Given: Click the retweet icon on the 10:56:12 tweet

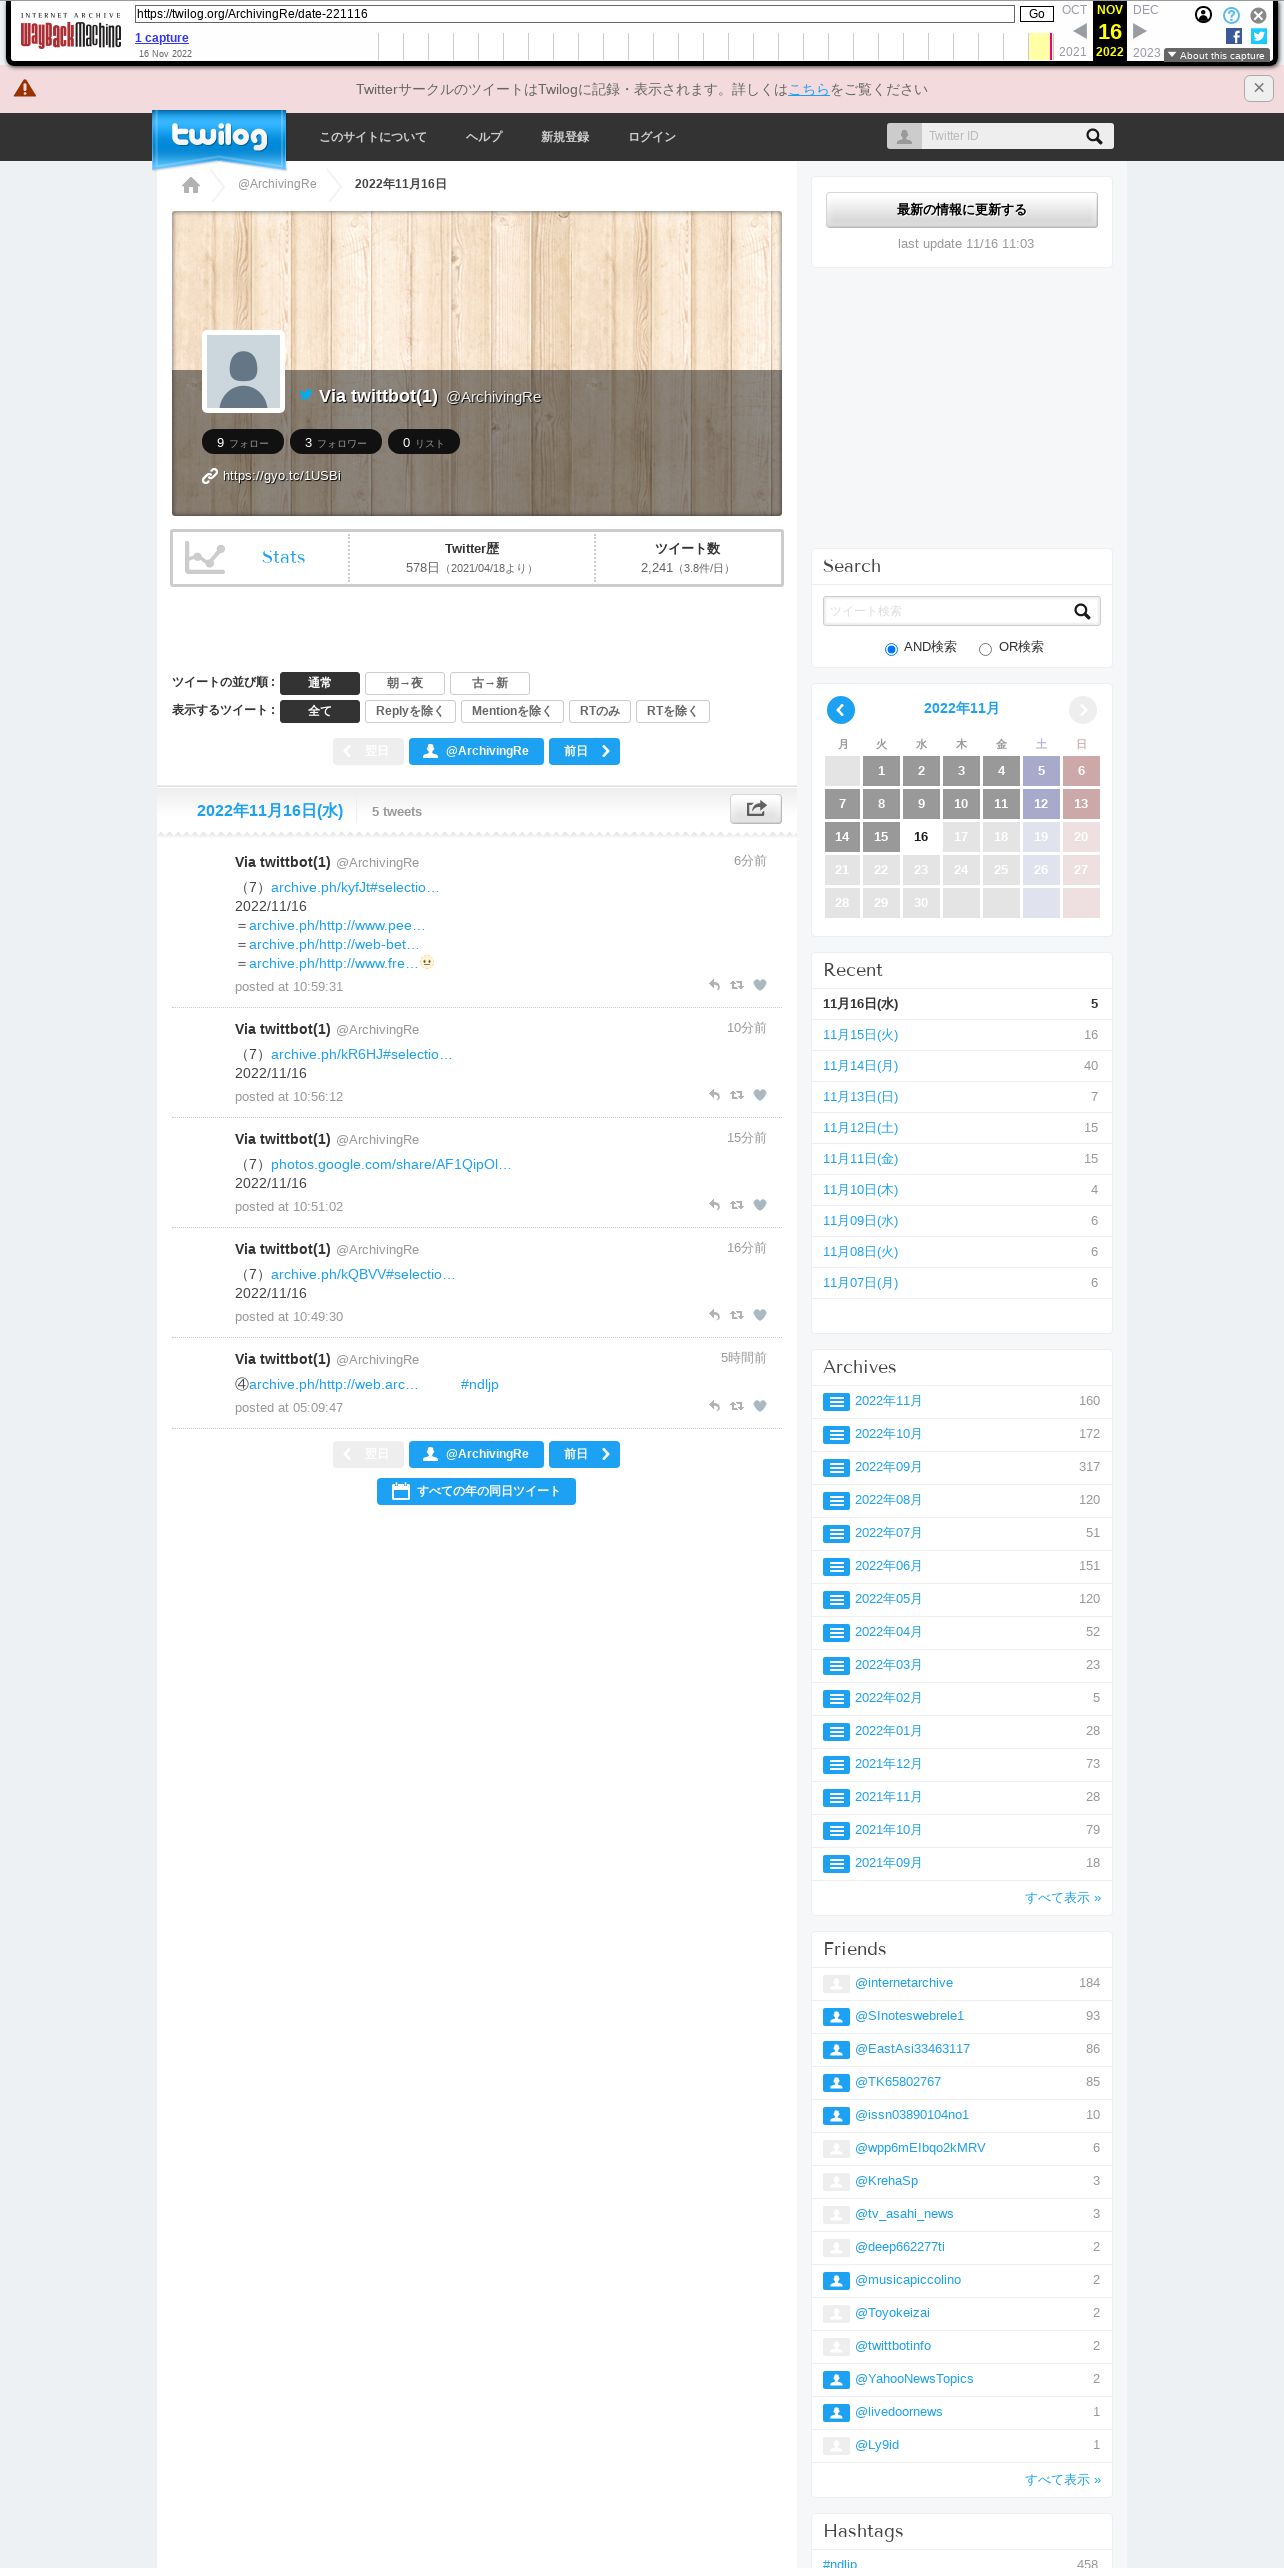Looking at the screenshot, I should pos(737,1095).
